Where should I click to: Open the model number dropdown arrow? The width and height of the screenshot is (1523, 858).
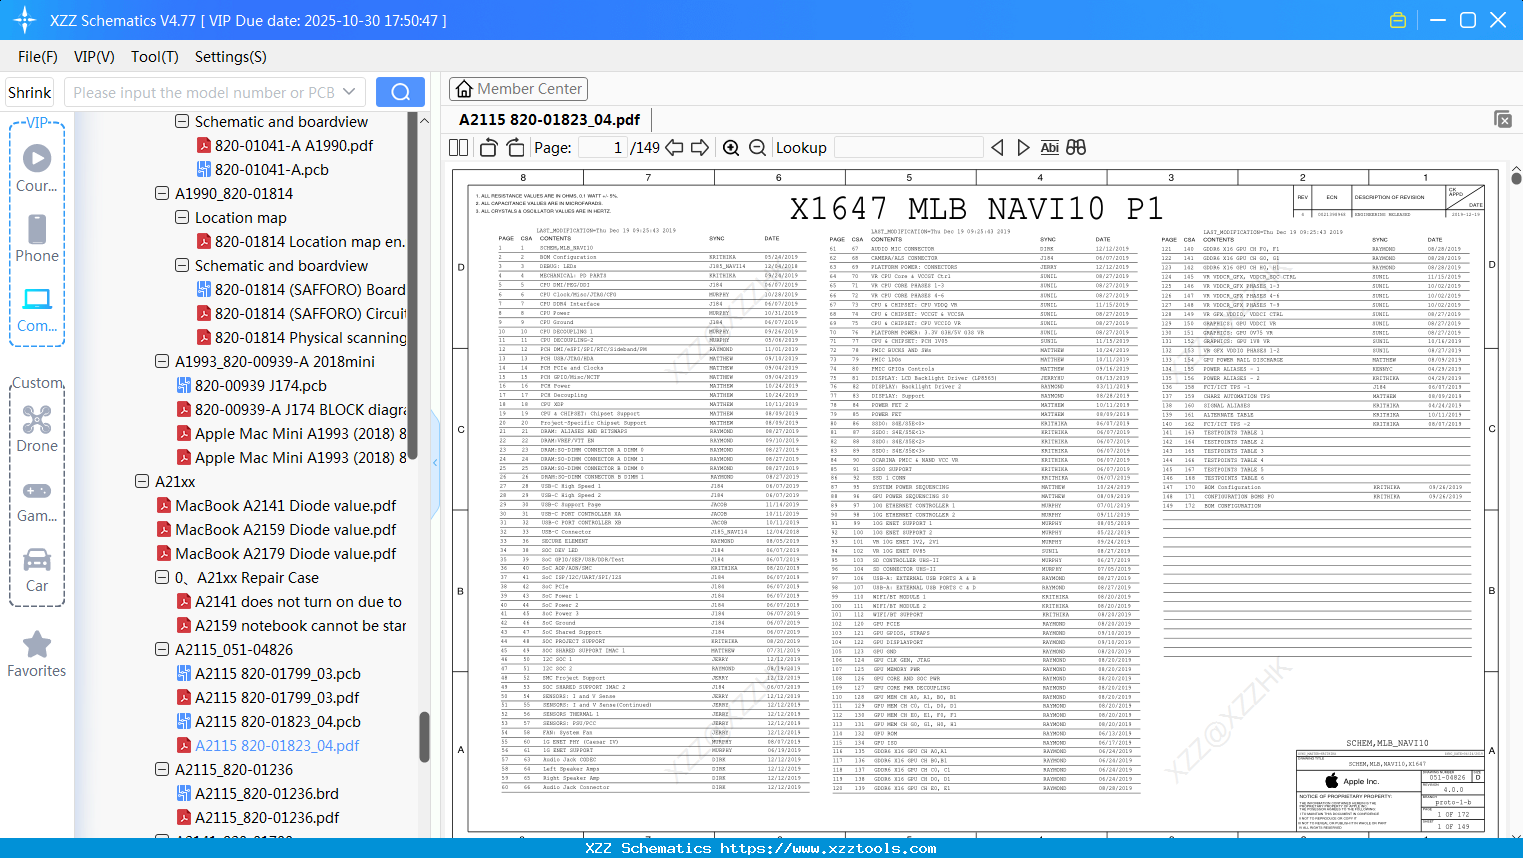[349, 92]
